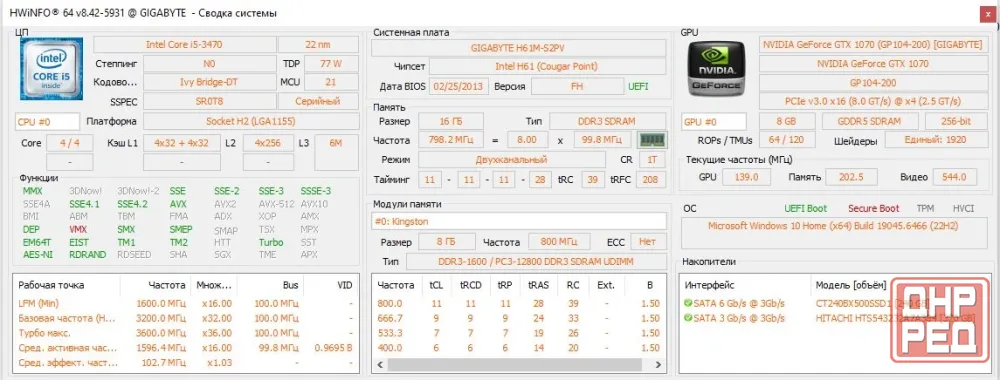1000x380 pixels.
Task: Click the UEFI Boot indicator
Action: (x=805, y=208)
